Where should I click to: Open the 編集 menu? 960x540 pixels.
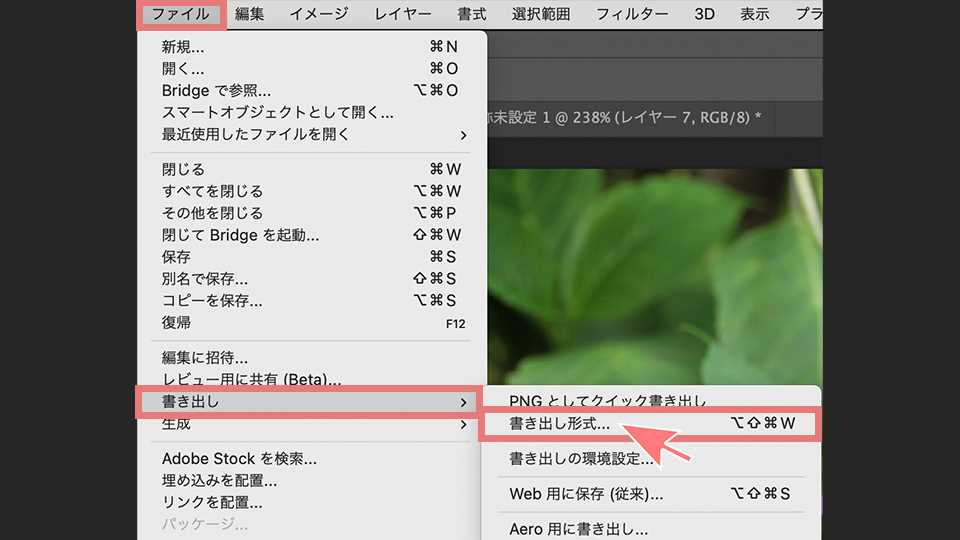249,14
